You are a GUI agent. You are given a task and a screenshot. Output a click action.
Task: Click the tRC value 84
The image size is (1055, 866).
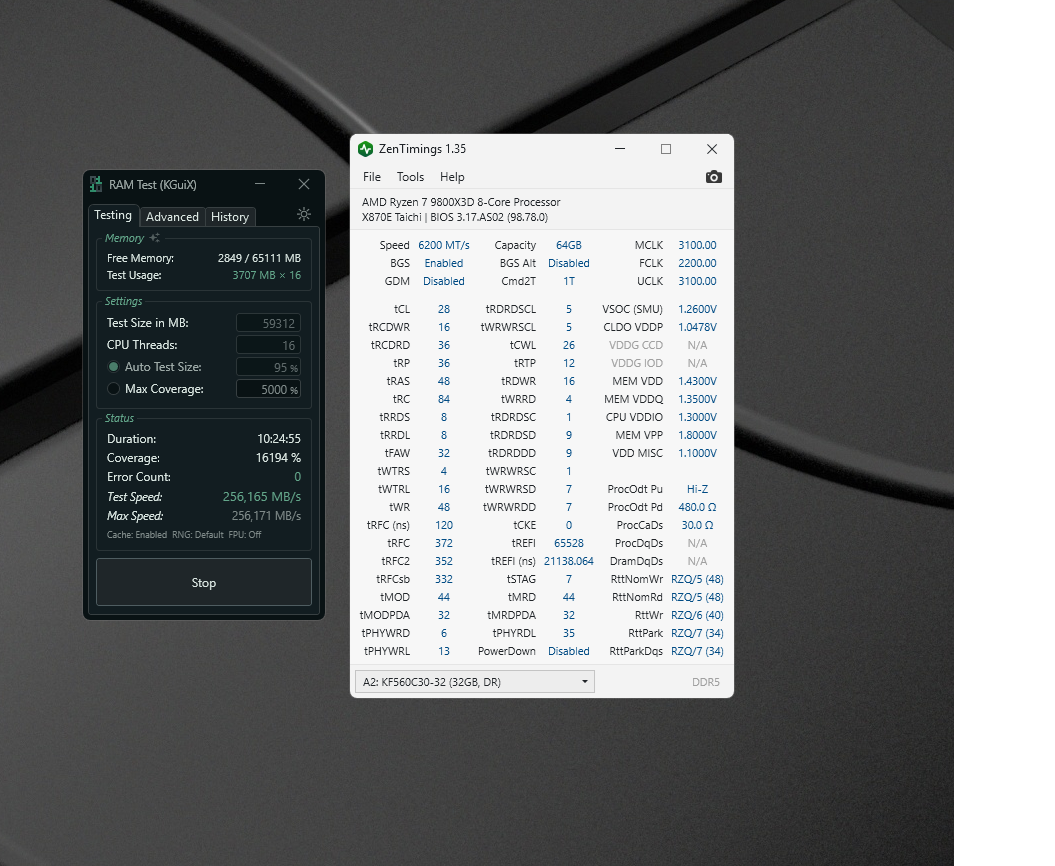[x=444, y=399]
